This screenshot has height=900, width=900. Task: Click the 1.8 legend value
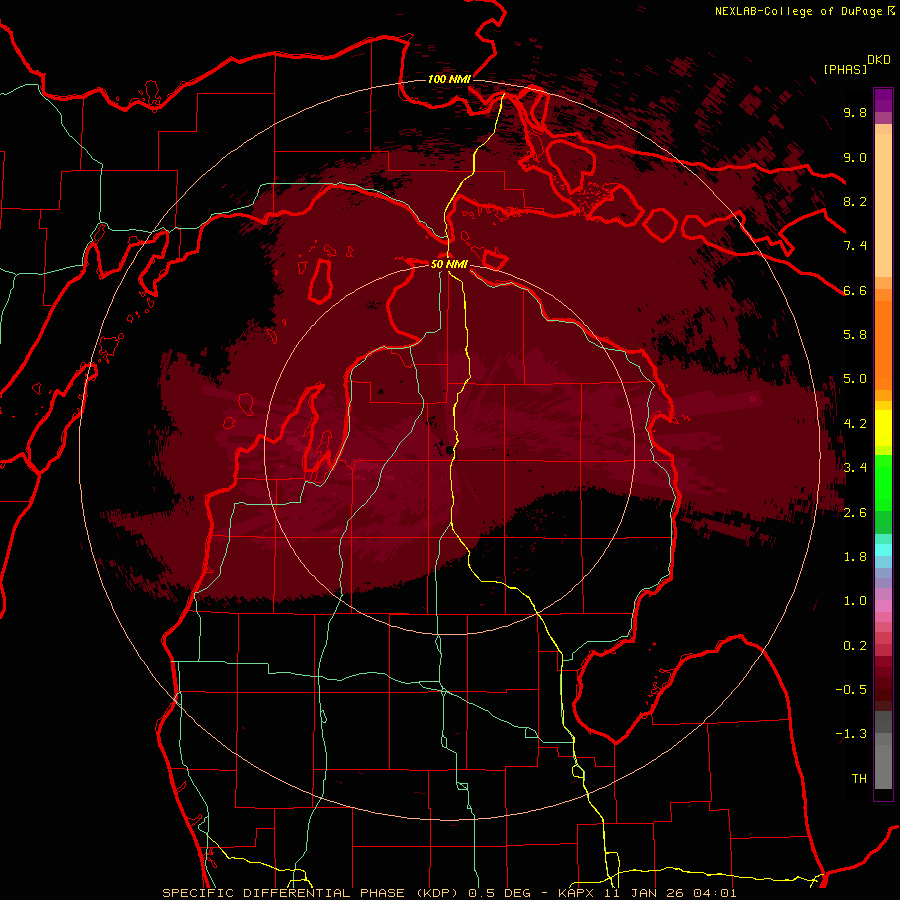pos(855,557)
